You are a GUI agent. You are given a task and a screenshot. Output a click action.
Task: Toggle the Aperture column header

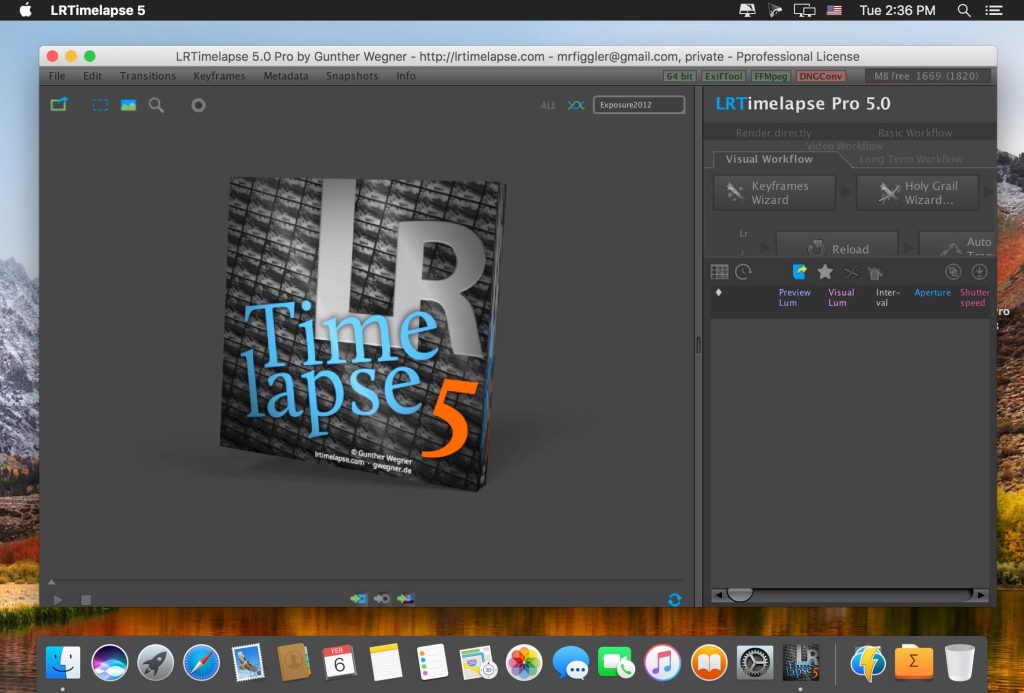click(932, 292)
